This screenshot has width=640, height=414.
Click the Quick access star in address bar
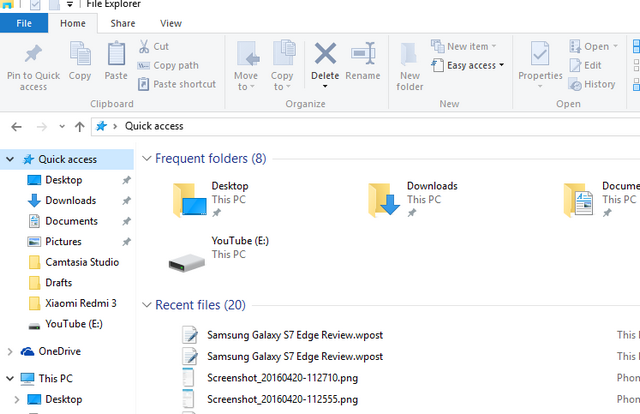[101, 126]
